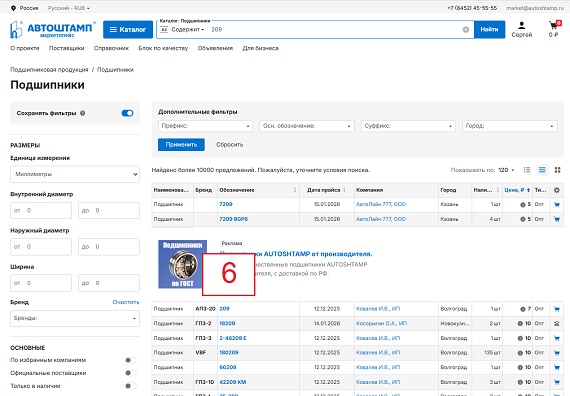570x396 pixels.
Task: Expand the Суффикс filter dropdown
Action: pyautogui.click(x=408, y=126)
